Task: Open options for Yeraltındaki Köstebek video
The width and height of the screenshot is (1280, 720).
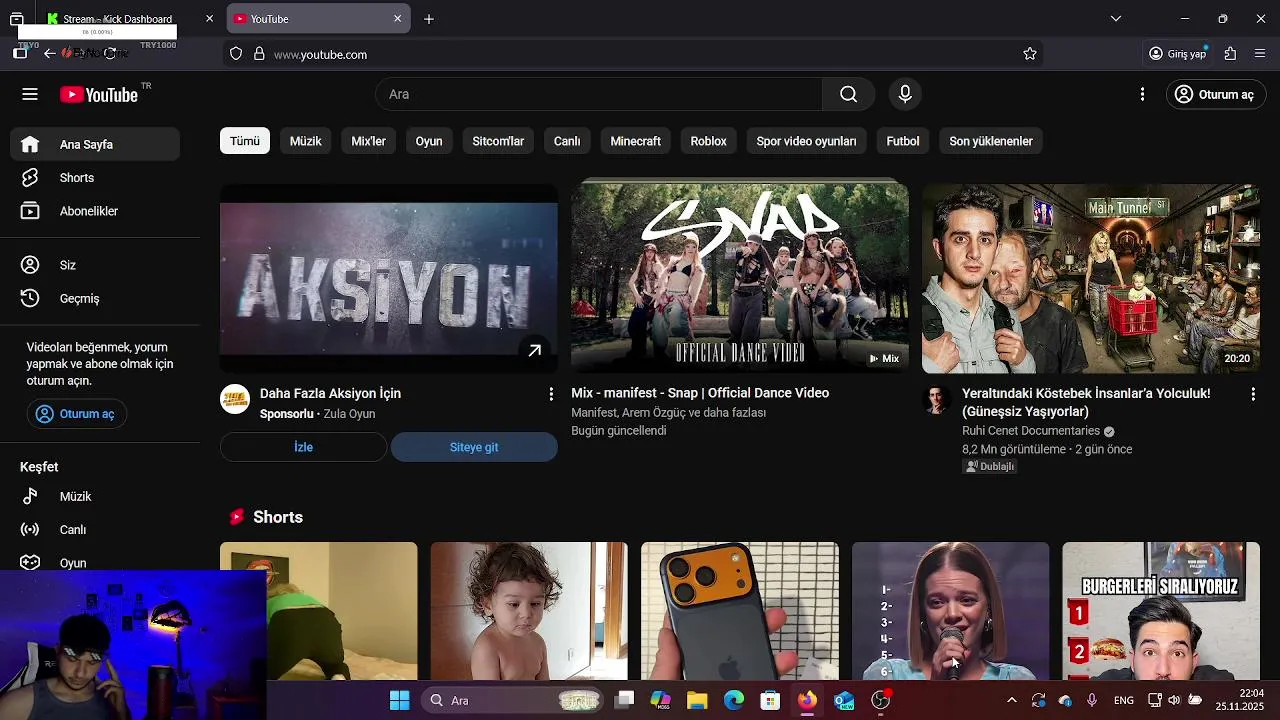Action: [x=1253, y=394]
